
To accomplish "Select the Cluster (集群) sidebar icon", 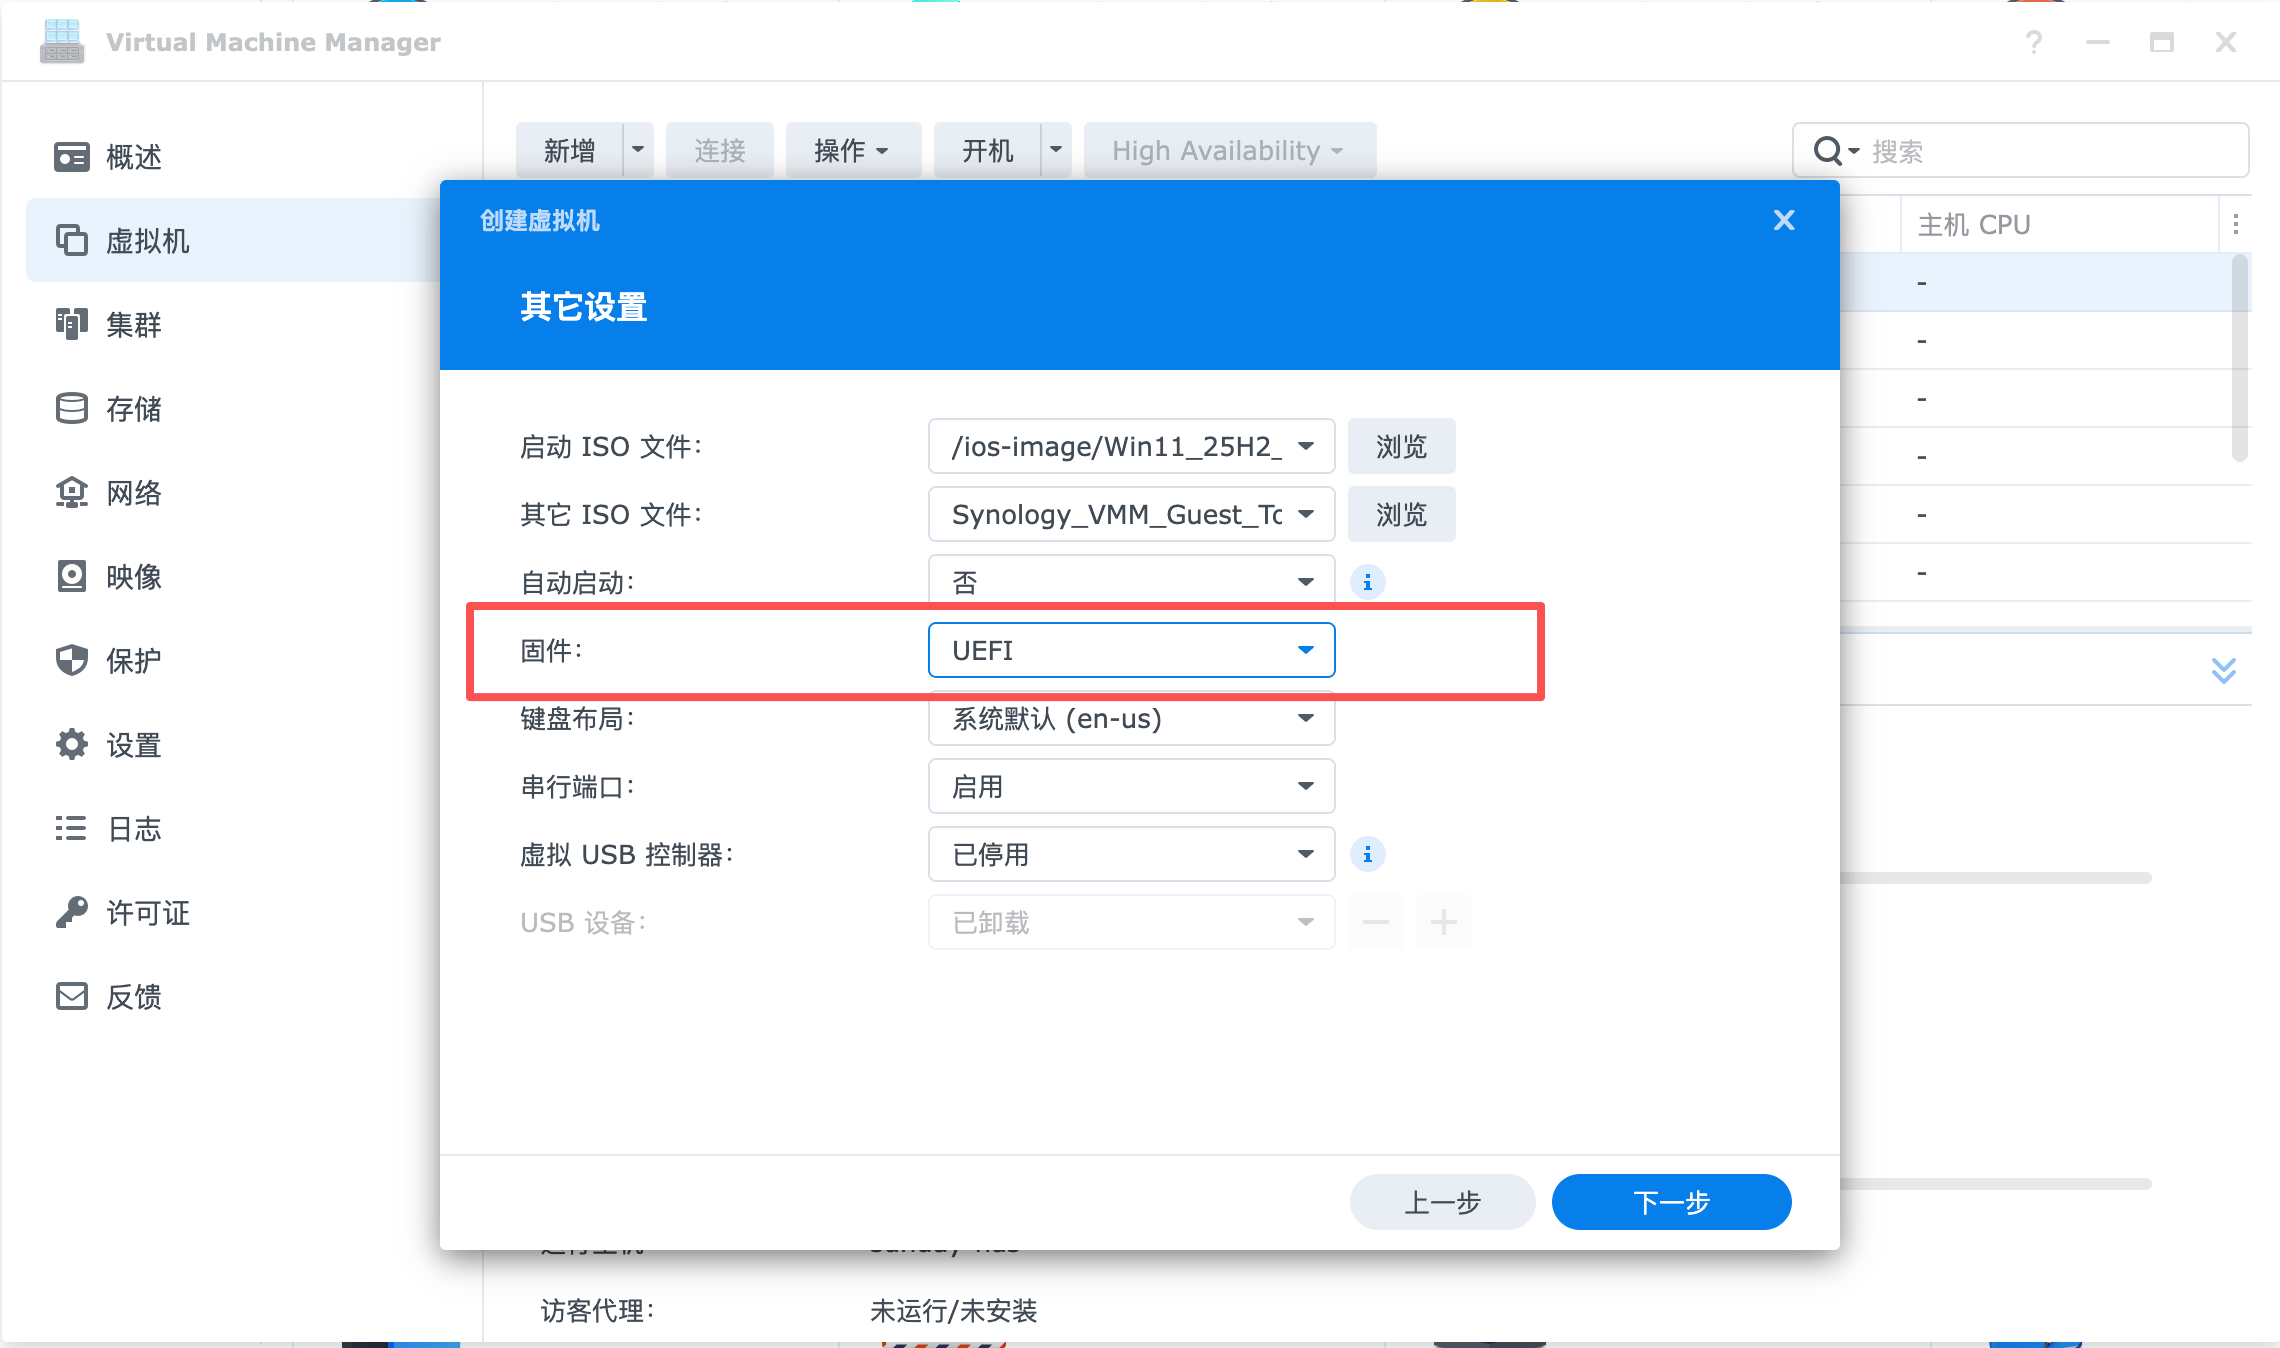I will tap(72, 325).
